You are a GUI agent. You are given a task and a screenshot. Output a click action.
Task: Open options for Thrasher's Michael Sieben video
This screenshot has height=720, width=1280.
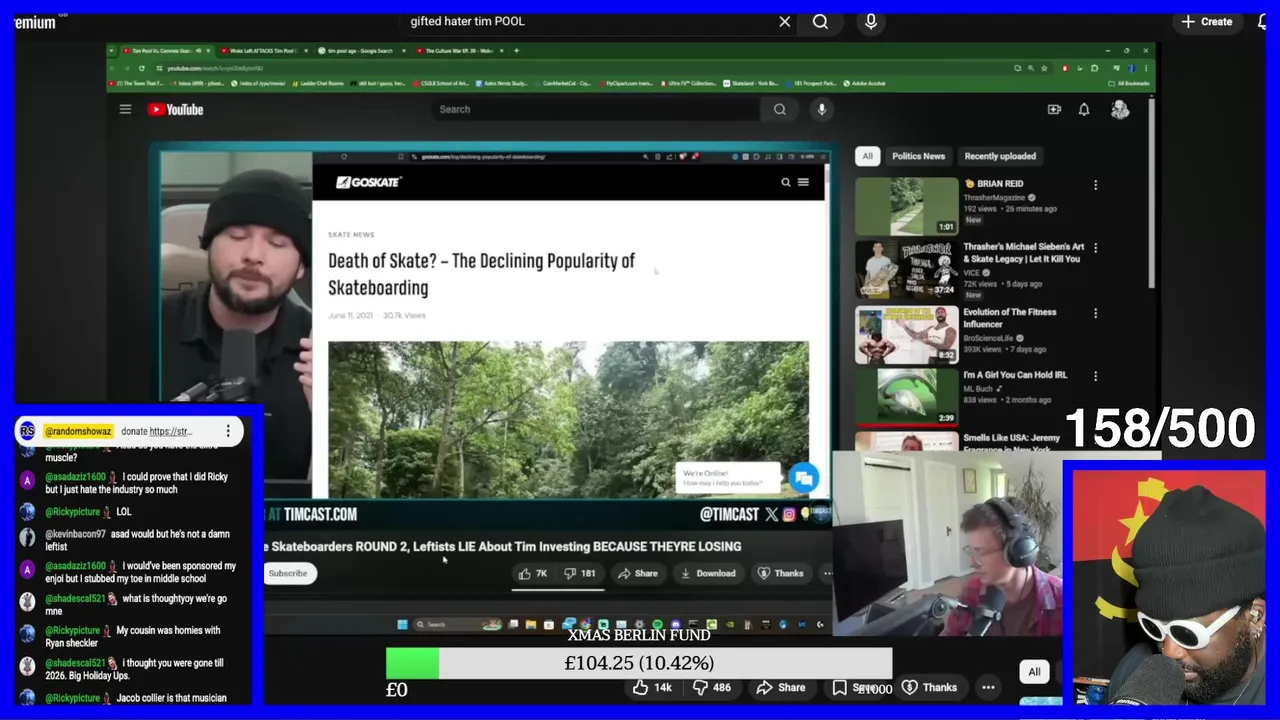[x=1095, y=248]
